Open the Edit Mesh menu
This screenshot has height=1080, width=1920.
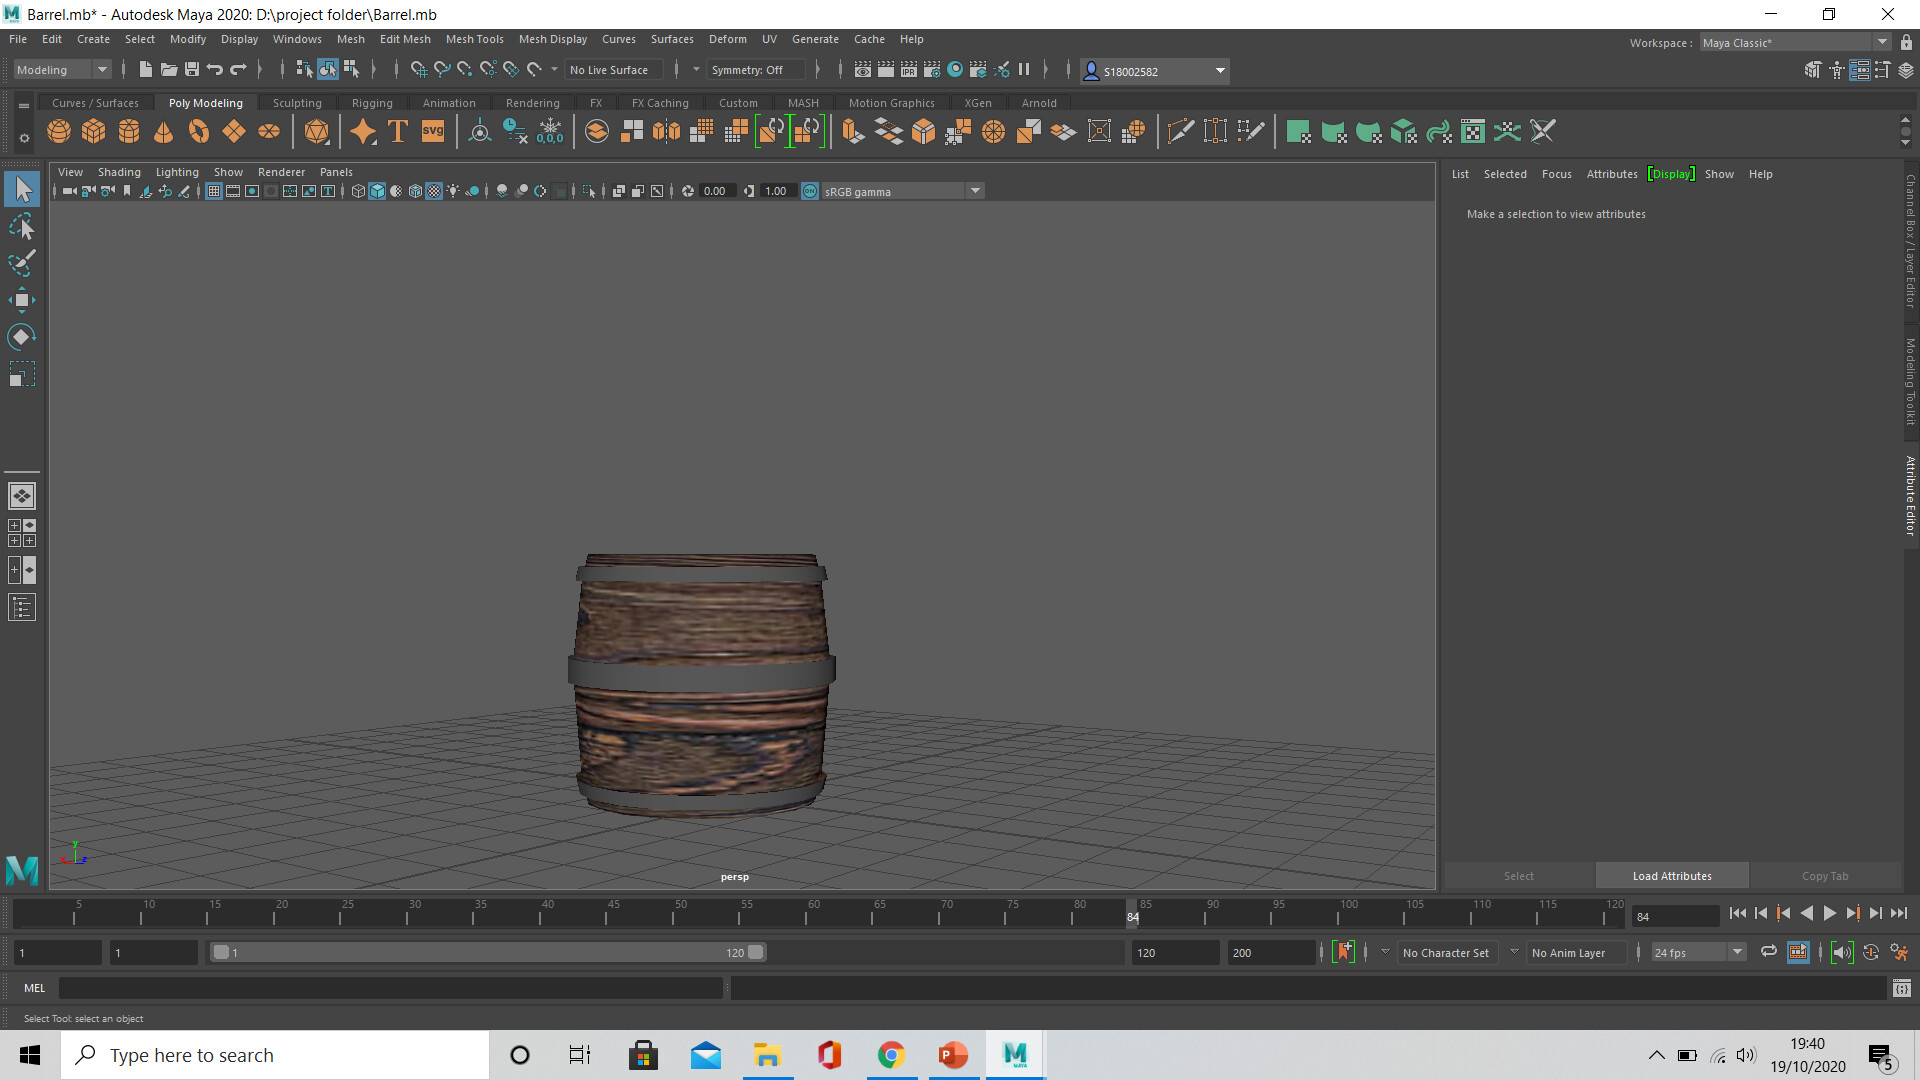point(405,39)
